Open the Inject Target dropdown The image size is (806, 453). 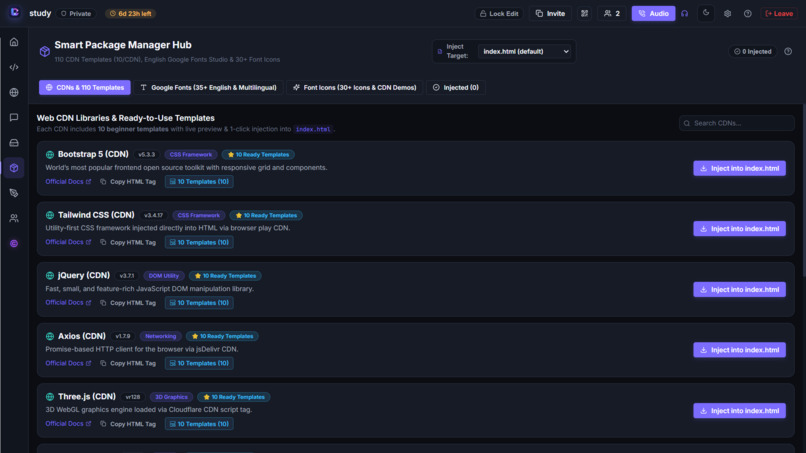[525, 51]
